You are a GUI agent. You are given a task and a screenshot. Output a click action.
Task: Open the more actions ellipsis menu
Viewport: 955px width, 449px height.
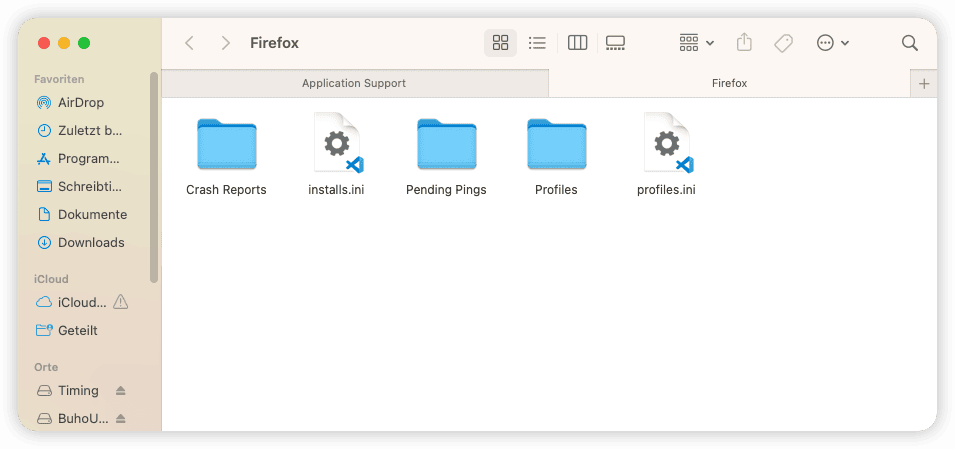click(833, 43)
